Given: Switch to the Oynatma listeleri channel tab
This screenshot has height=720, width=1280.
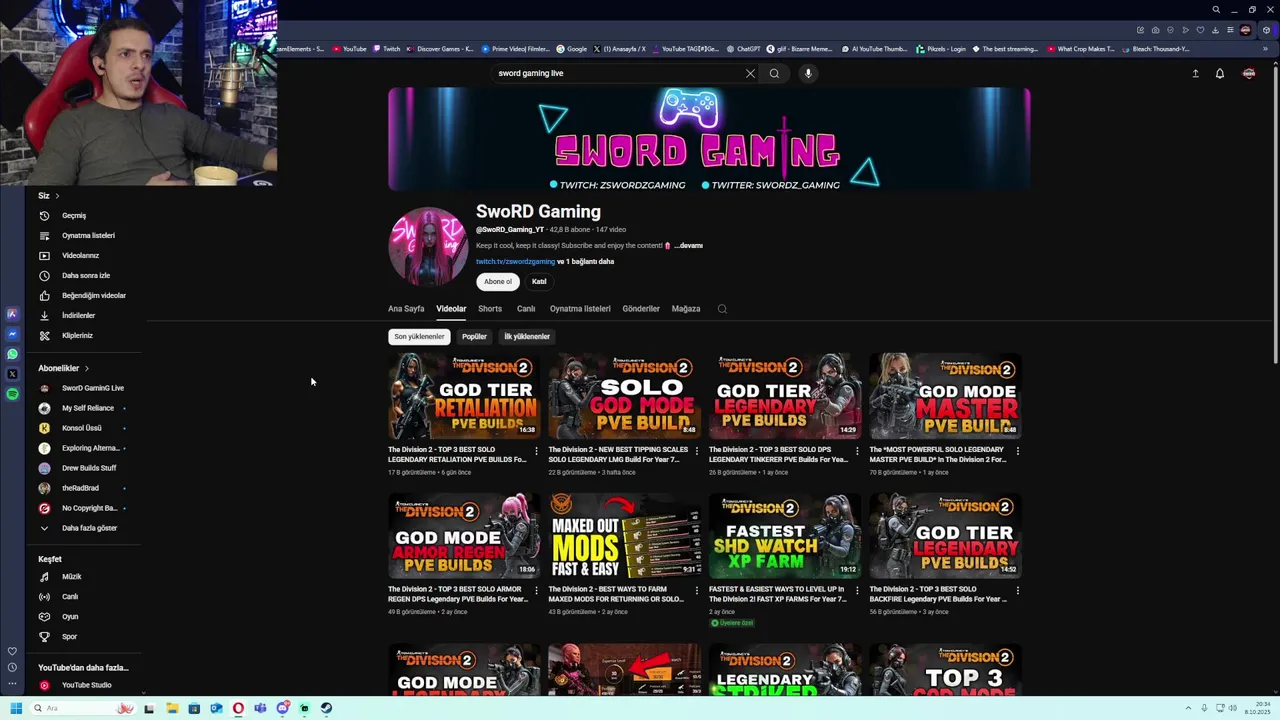Looking at the screenshot, I should [x=580, y=309].
